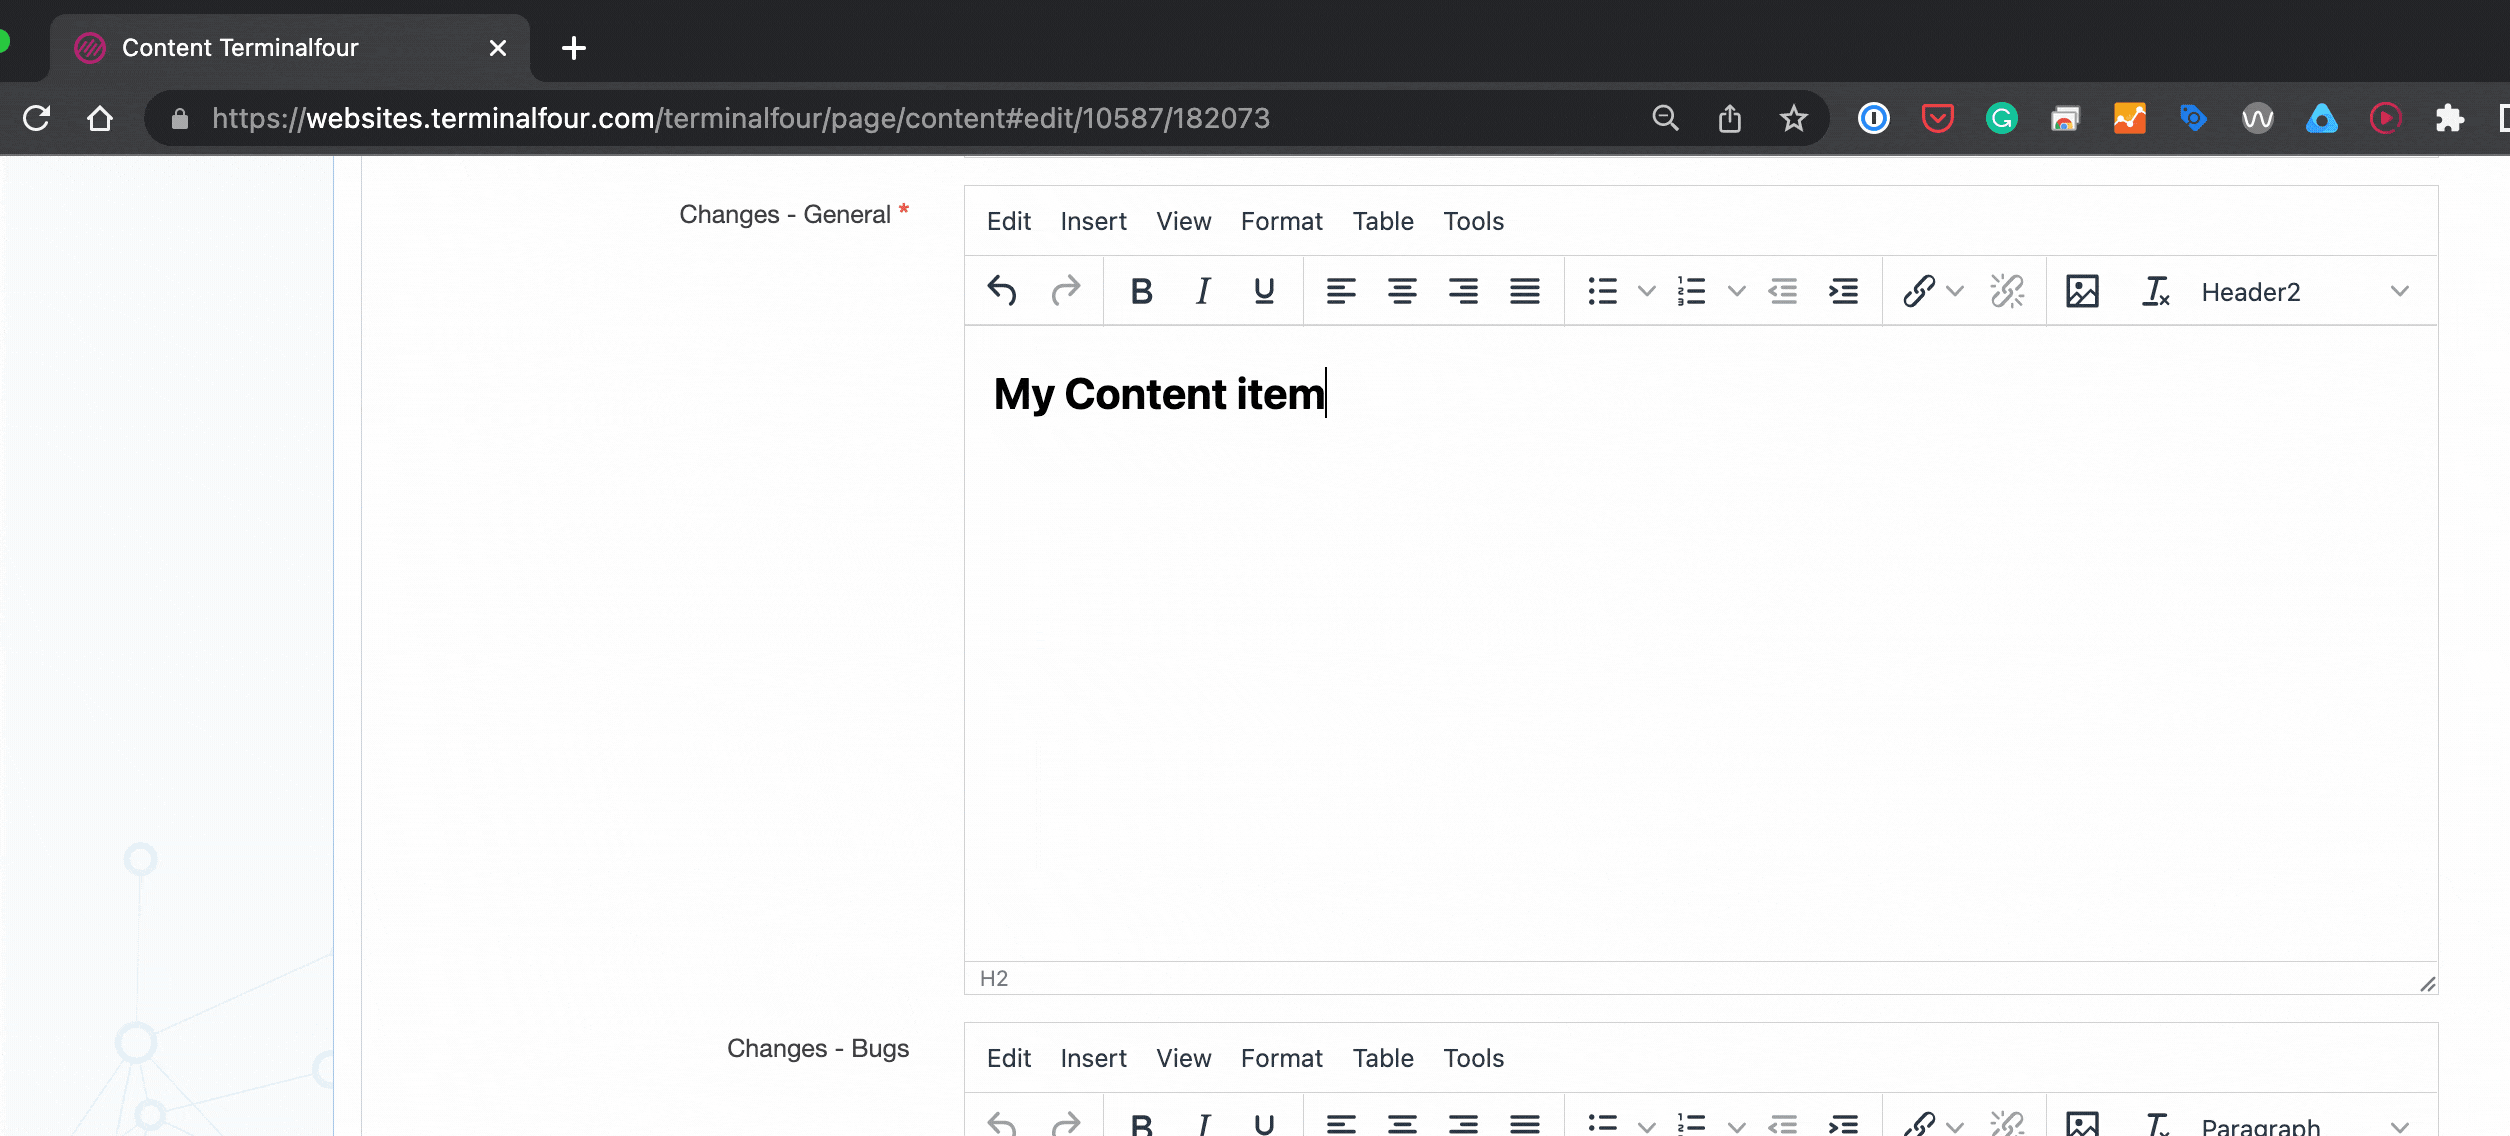Decrease indent in Changes - General editor
The width and height of the screenshot is (2510, 1136).
point(1783,291)
